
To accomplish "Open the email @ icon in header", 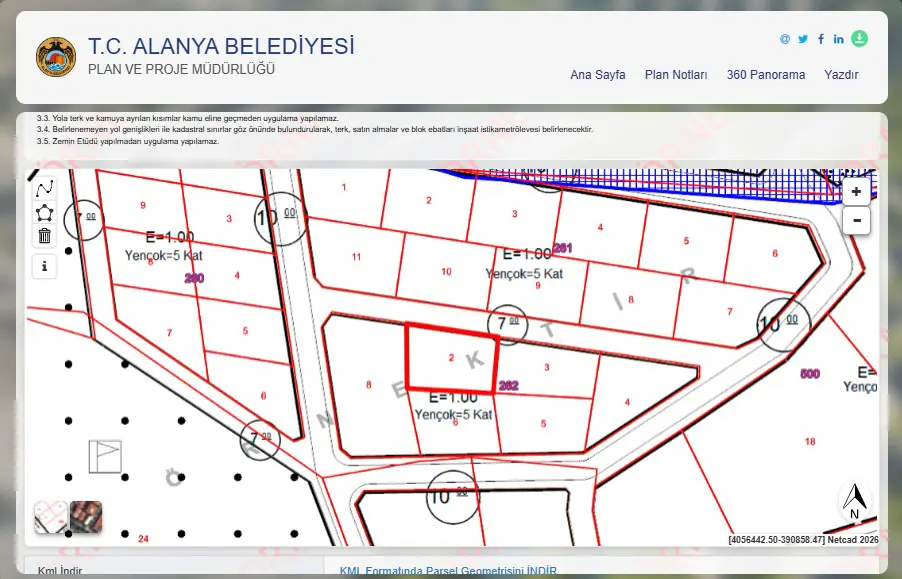I will coord(785,39).
